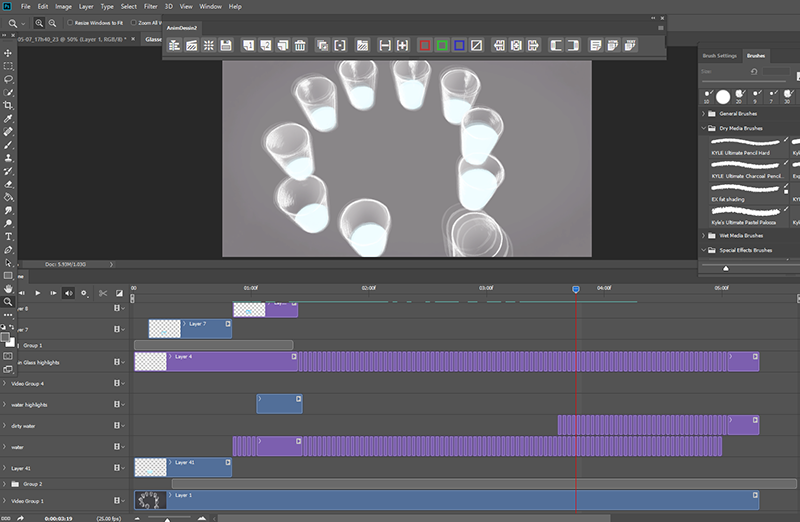Click the timeline zoom slider handle
This screenshot has width=800, height=522.
pyautogui.click(x=167, y=519)
